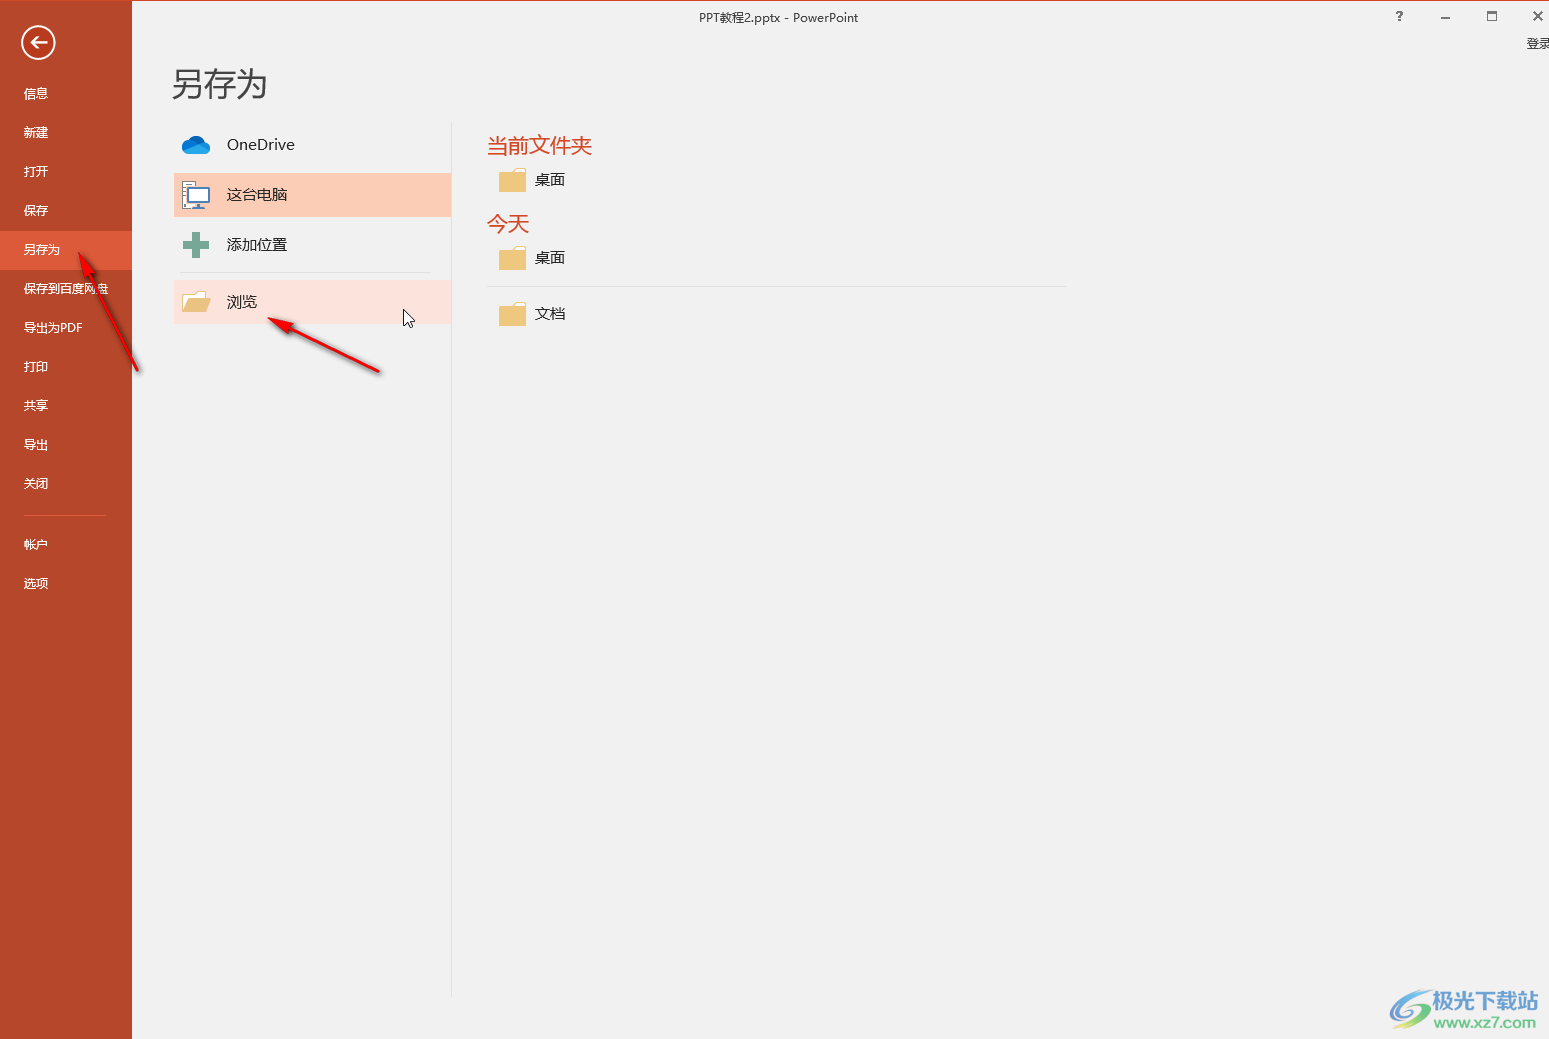Image resolution: width=1549 pixels, height=1039 pixels.
Task: Click the back arrow circle icon
Action: pos(38,42)
